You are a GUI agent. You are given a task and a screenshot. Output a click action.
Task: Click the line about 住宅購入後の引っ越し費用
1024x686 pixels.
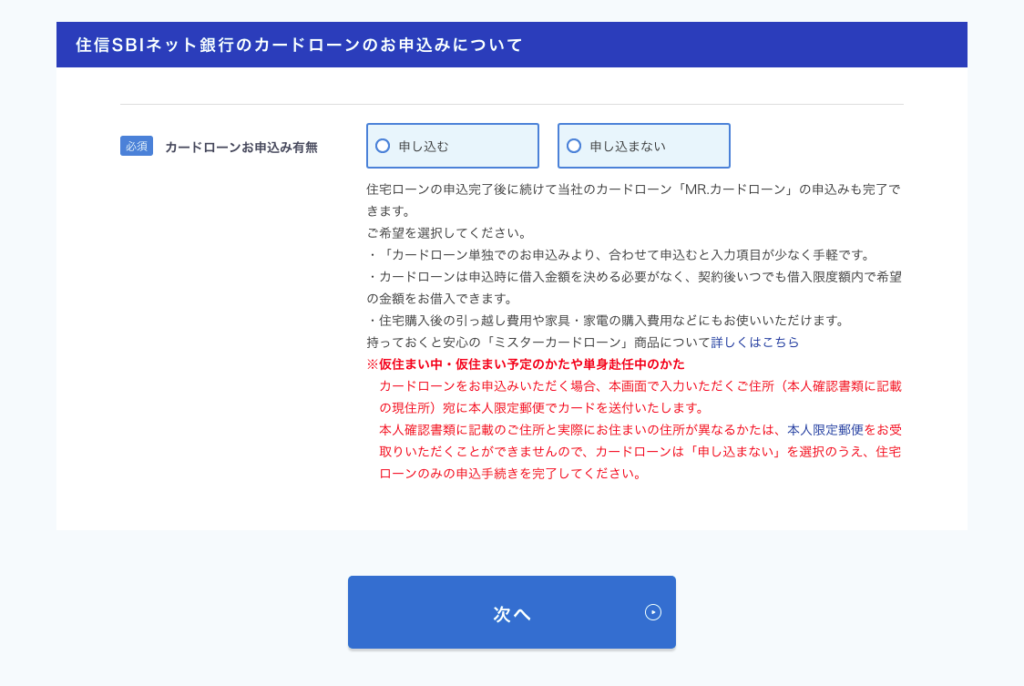click(607, 320)
